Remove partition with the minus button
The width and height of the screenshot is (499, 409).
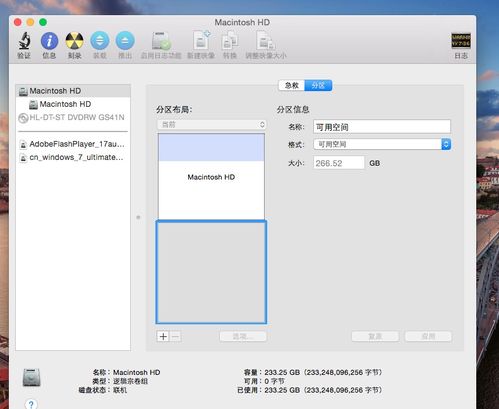click(x=176, y=336)
